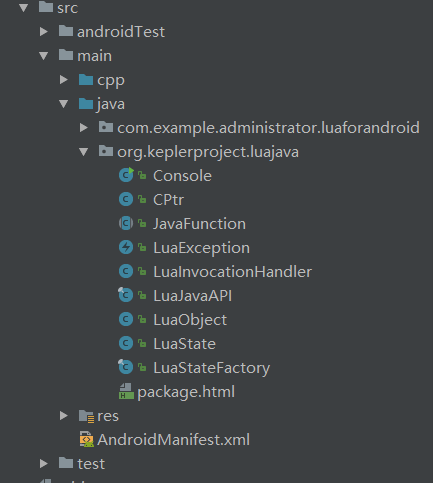Screen dimensions: 433x483
Task: Select the main folder name
Action: 95,56
